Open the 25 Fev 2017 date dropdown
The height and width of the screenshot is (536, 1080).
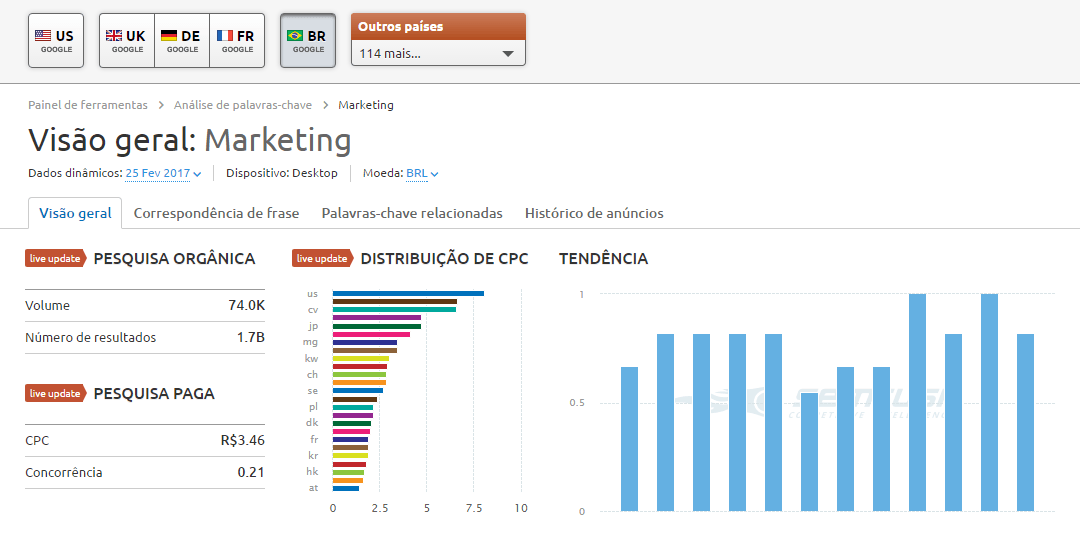point(163,174)
